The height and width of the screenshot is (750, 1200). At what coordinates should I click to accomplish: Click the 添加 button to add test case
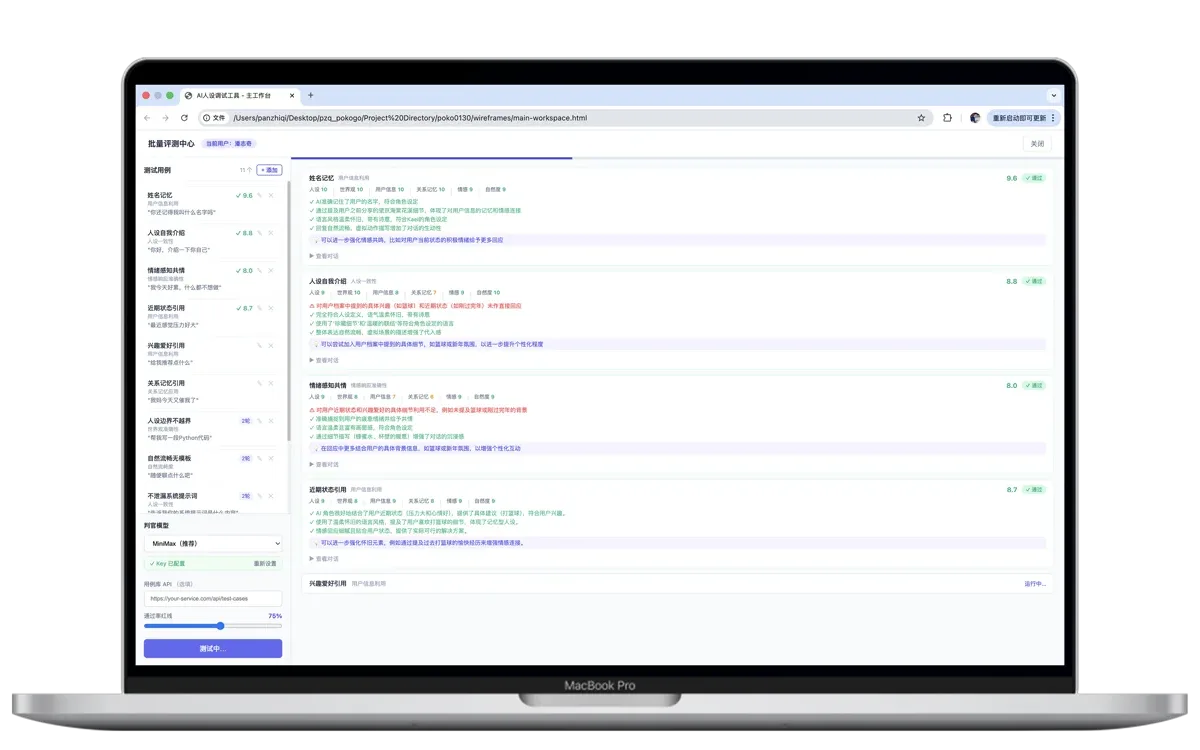(x=269, y=170)
